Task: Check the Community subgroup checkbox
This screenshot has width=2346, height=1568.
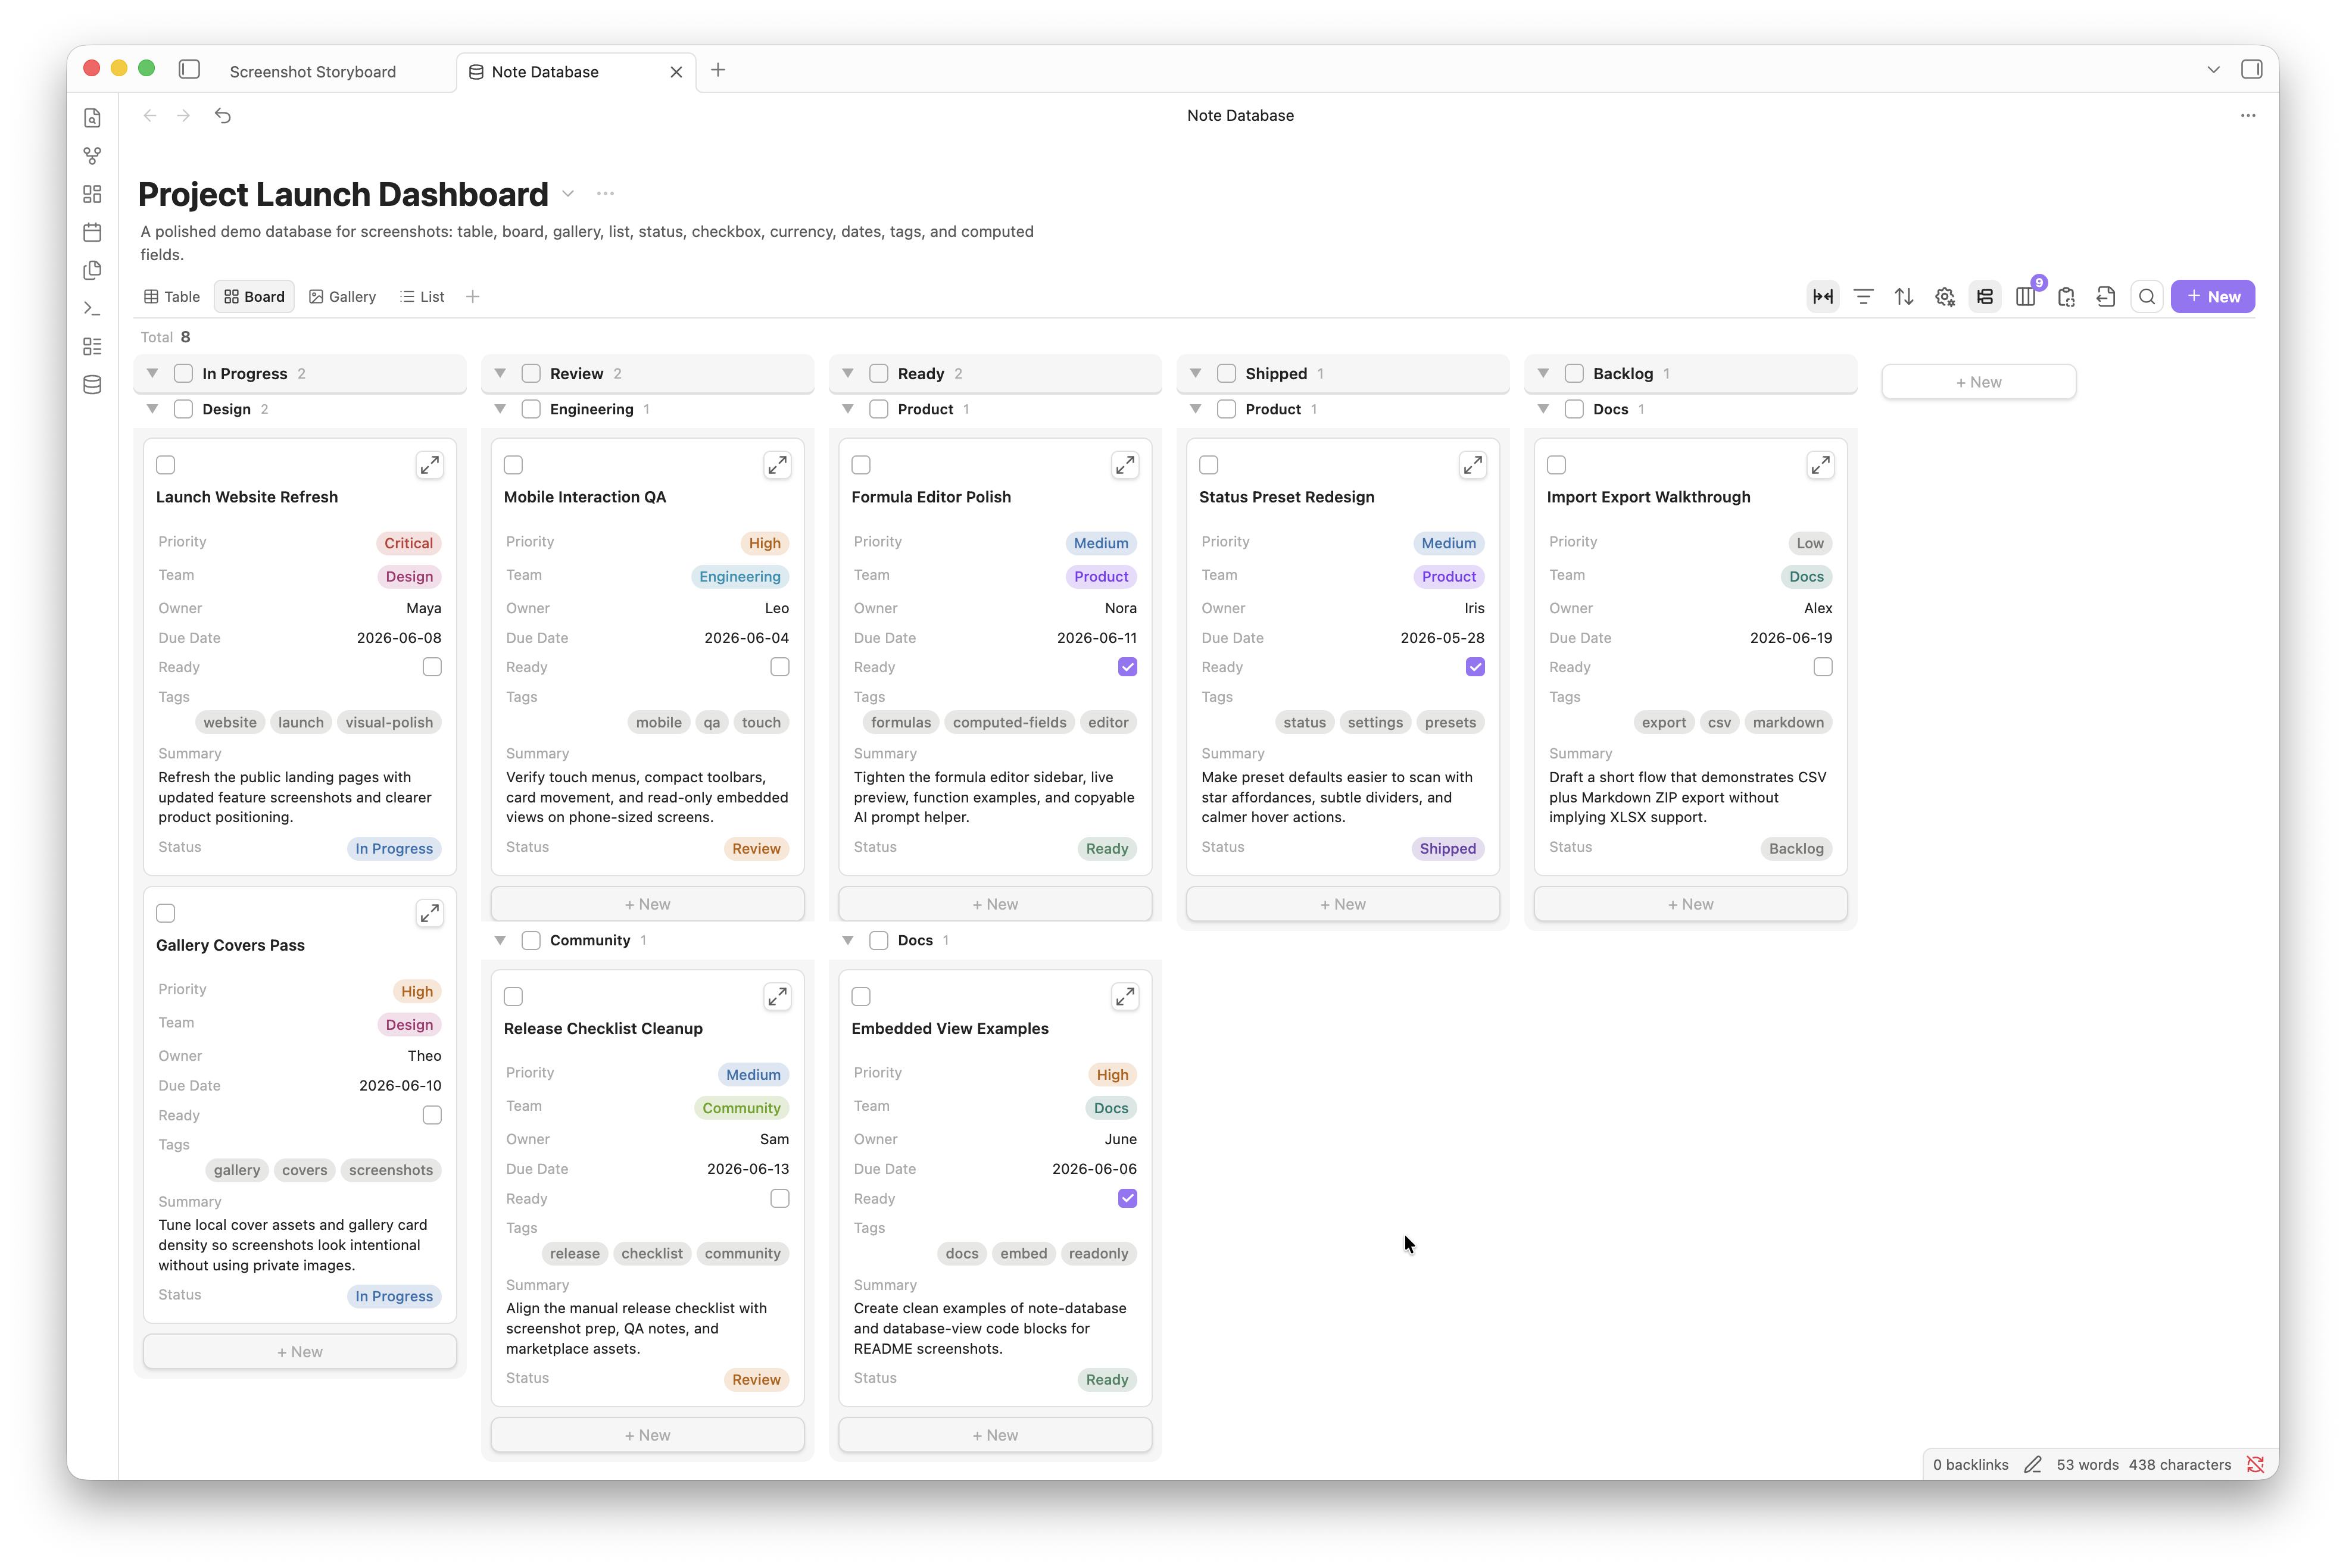Action: click(531, 940)
